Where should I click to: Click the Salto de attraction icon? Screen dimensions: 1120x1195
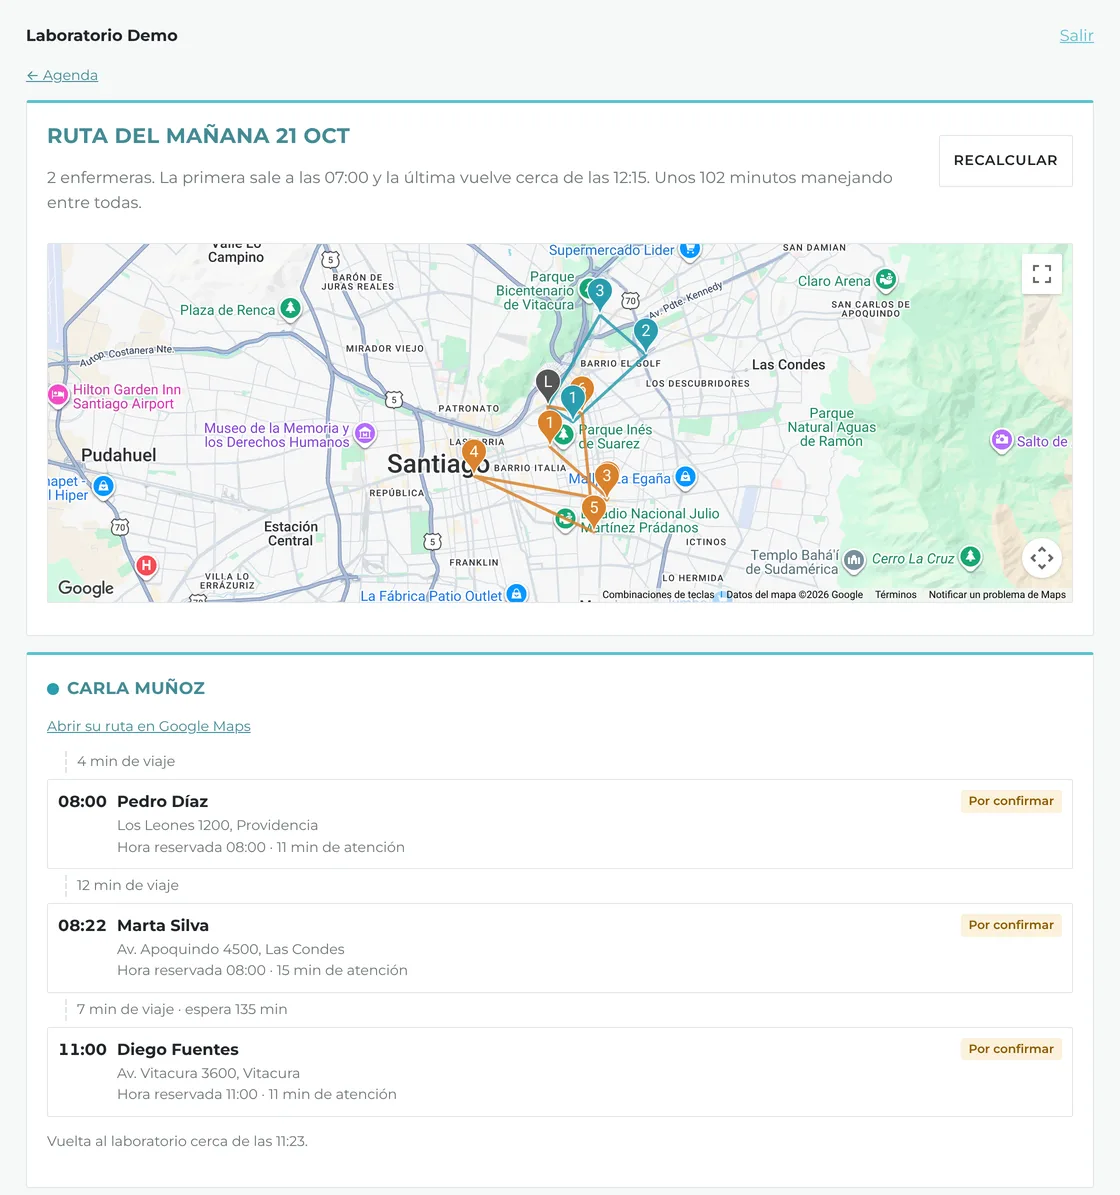[1002, 440]
